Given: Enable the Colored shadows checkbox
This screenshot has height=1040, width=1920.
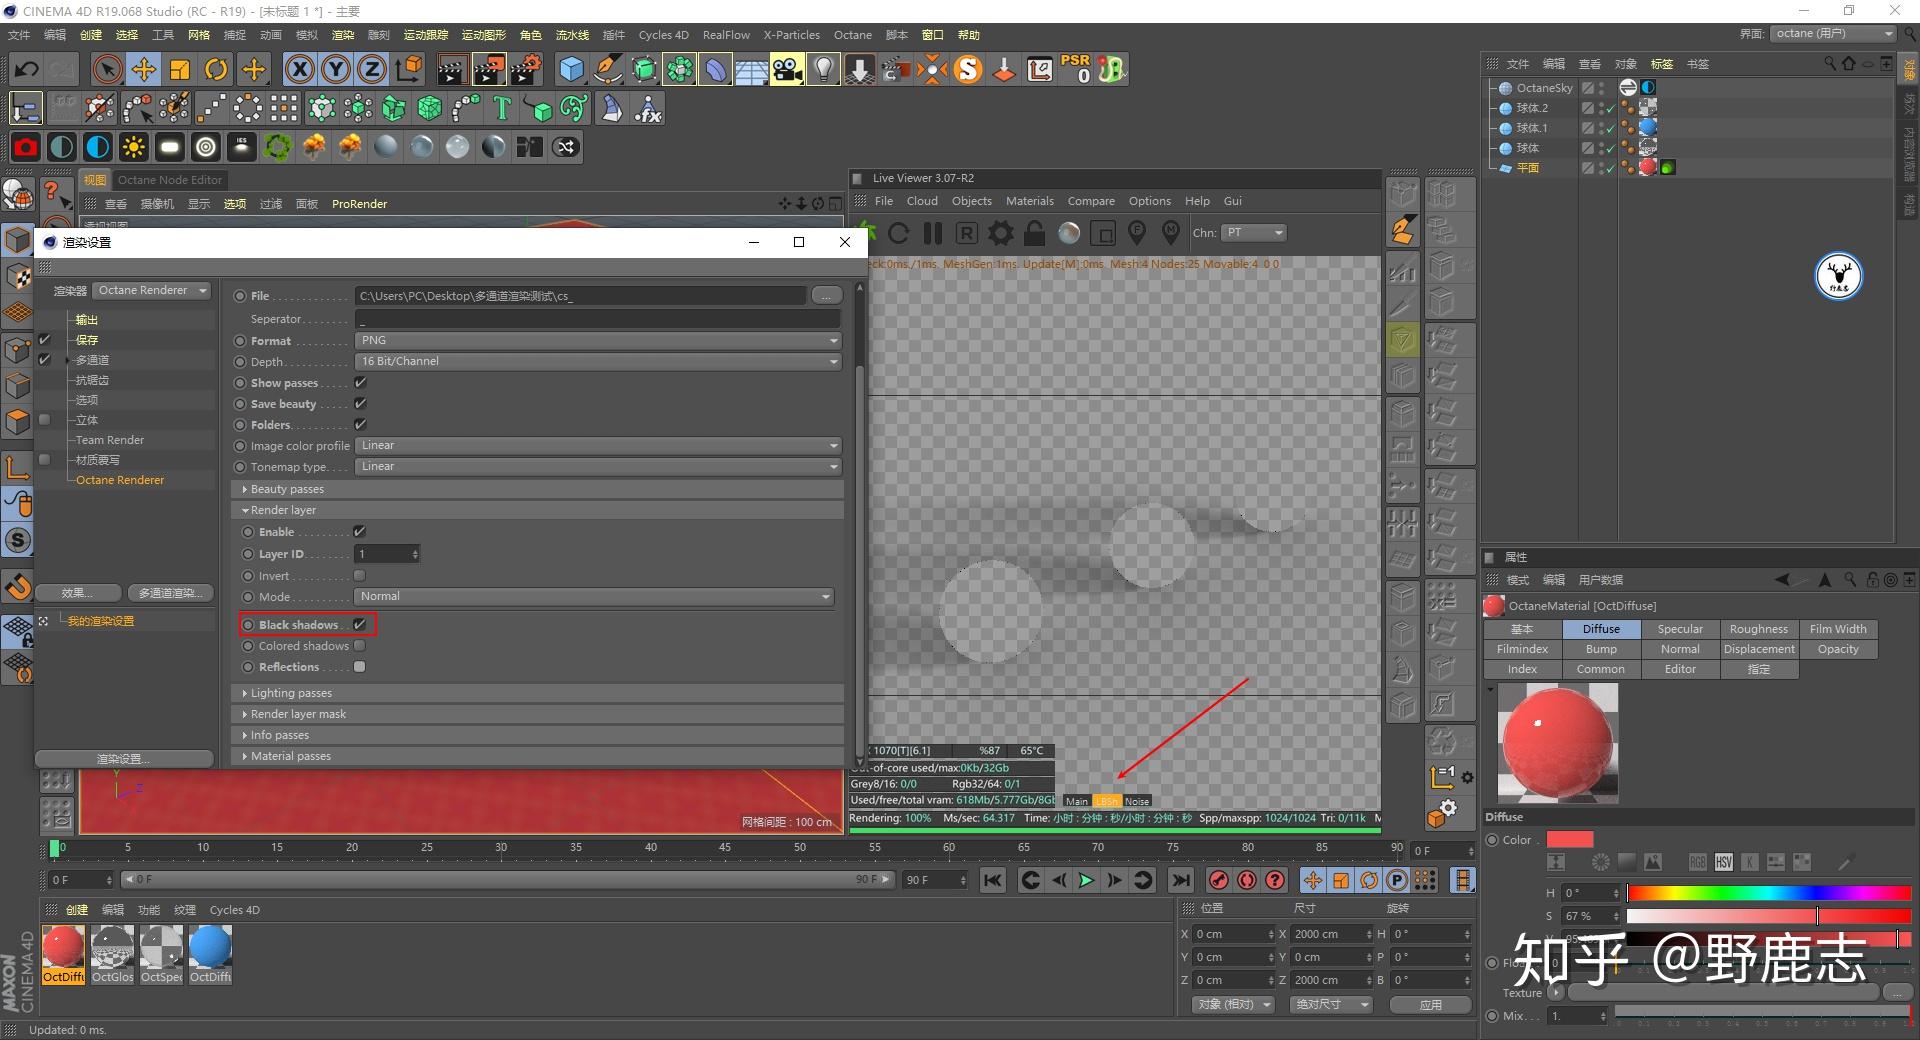Looking at the screenshot, I should coord(360,646).
